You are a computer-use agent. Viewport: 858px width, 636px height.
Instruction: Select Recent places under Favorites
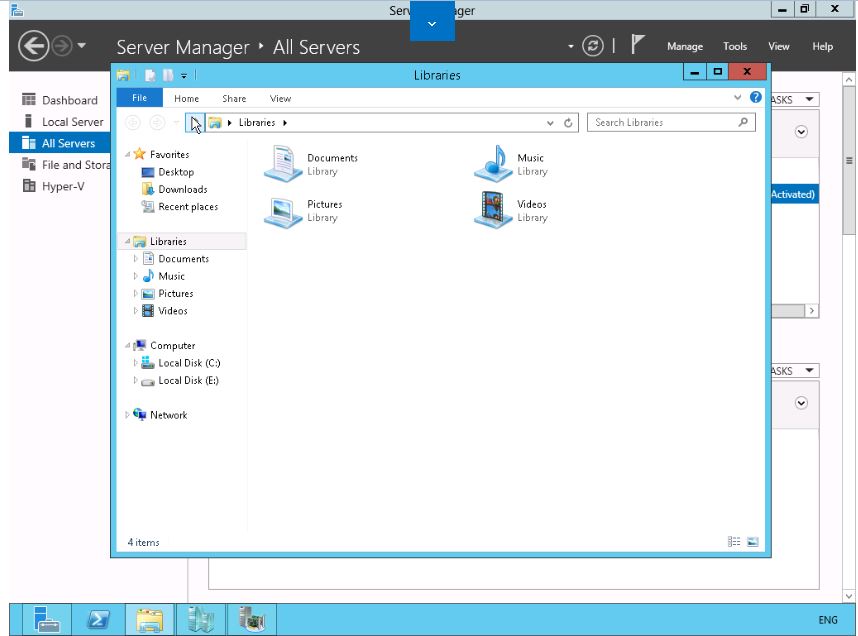[179, 206]
